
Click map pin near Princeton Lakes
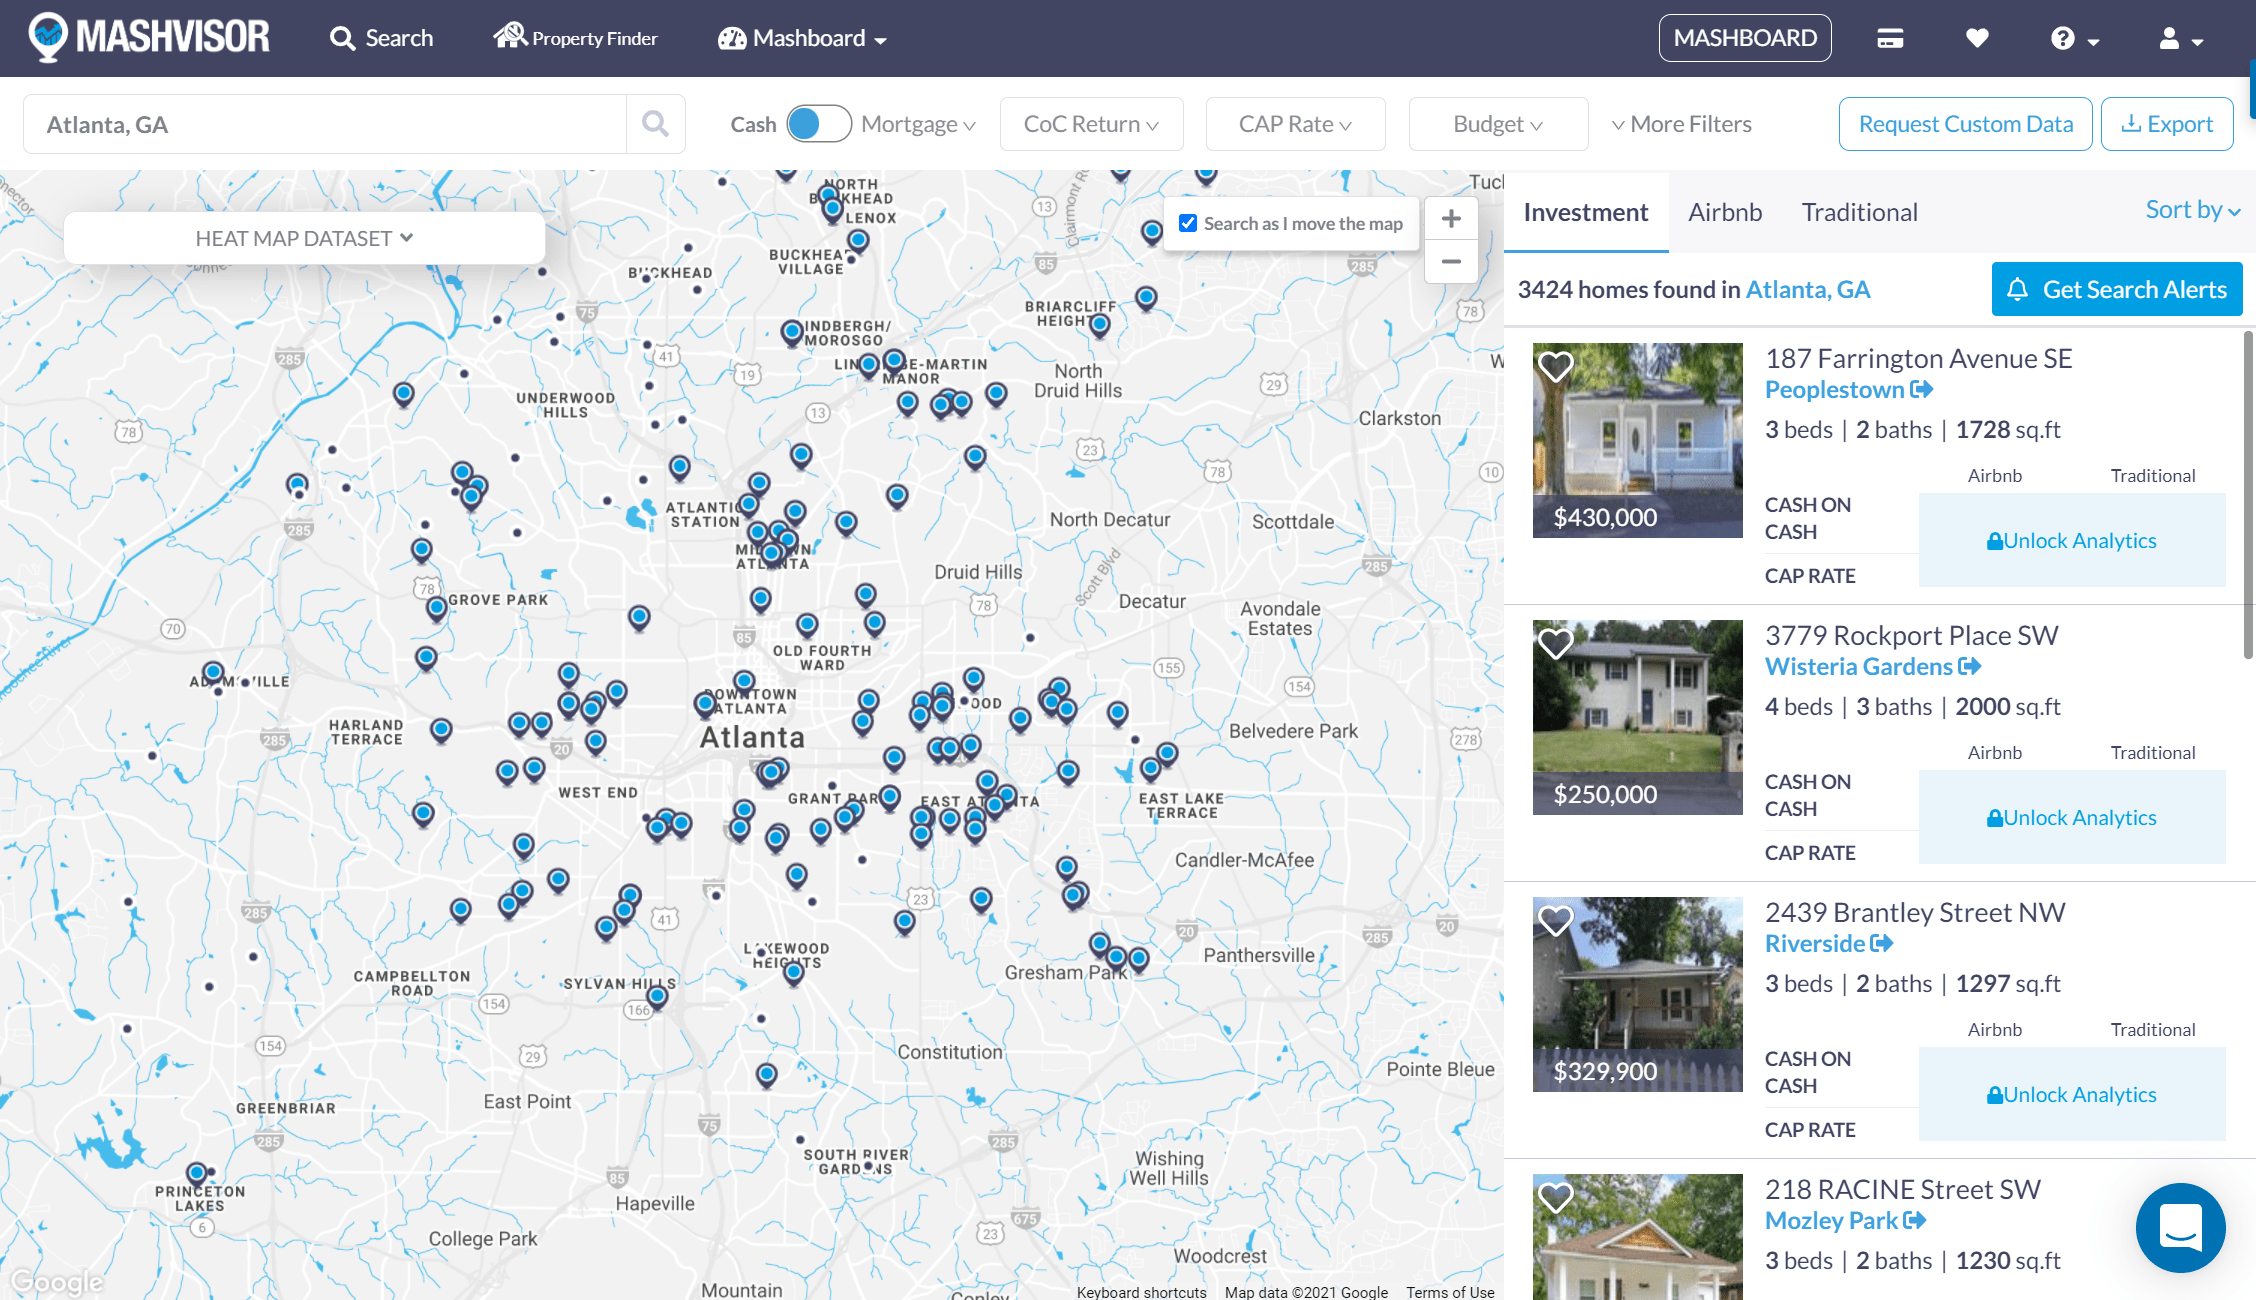tap(197, 1173)
